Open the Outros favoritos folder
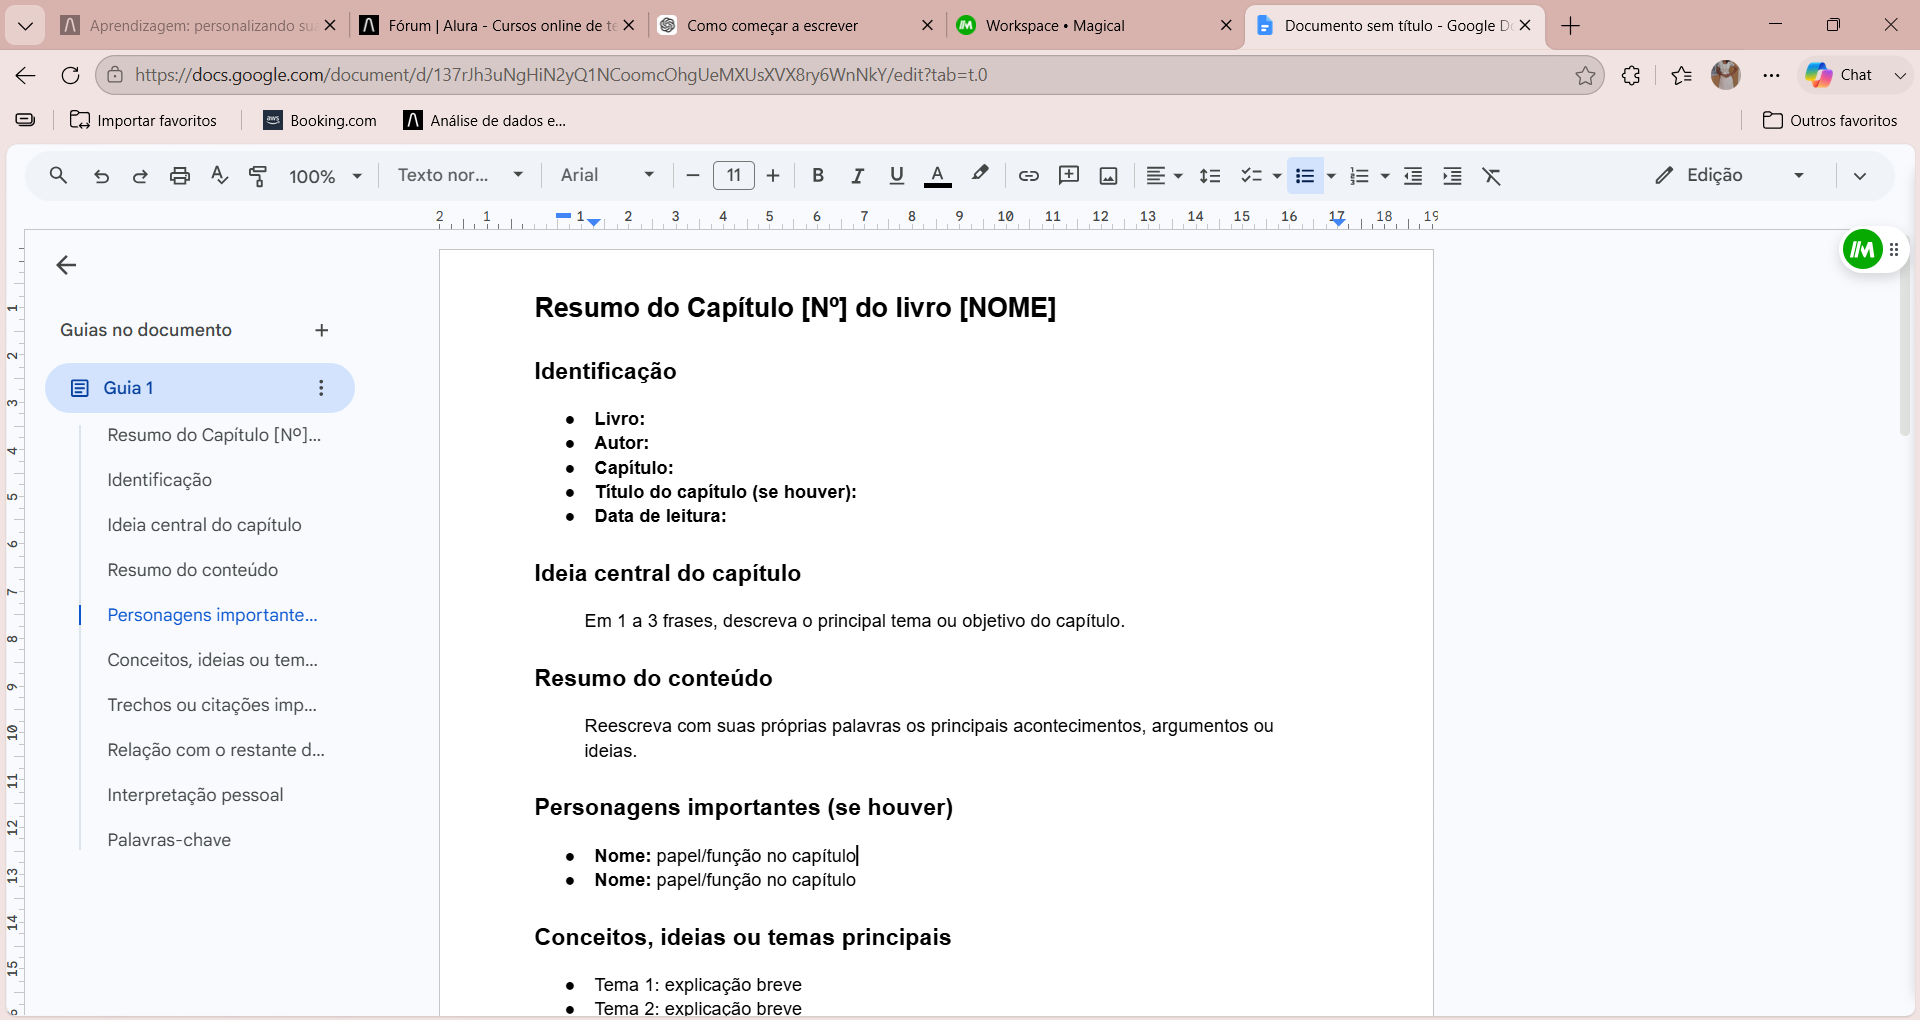The width and height of the screenshot is (1920, 1020). [1830, 121]
